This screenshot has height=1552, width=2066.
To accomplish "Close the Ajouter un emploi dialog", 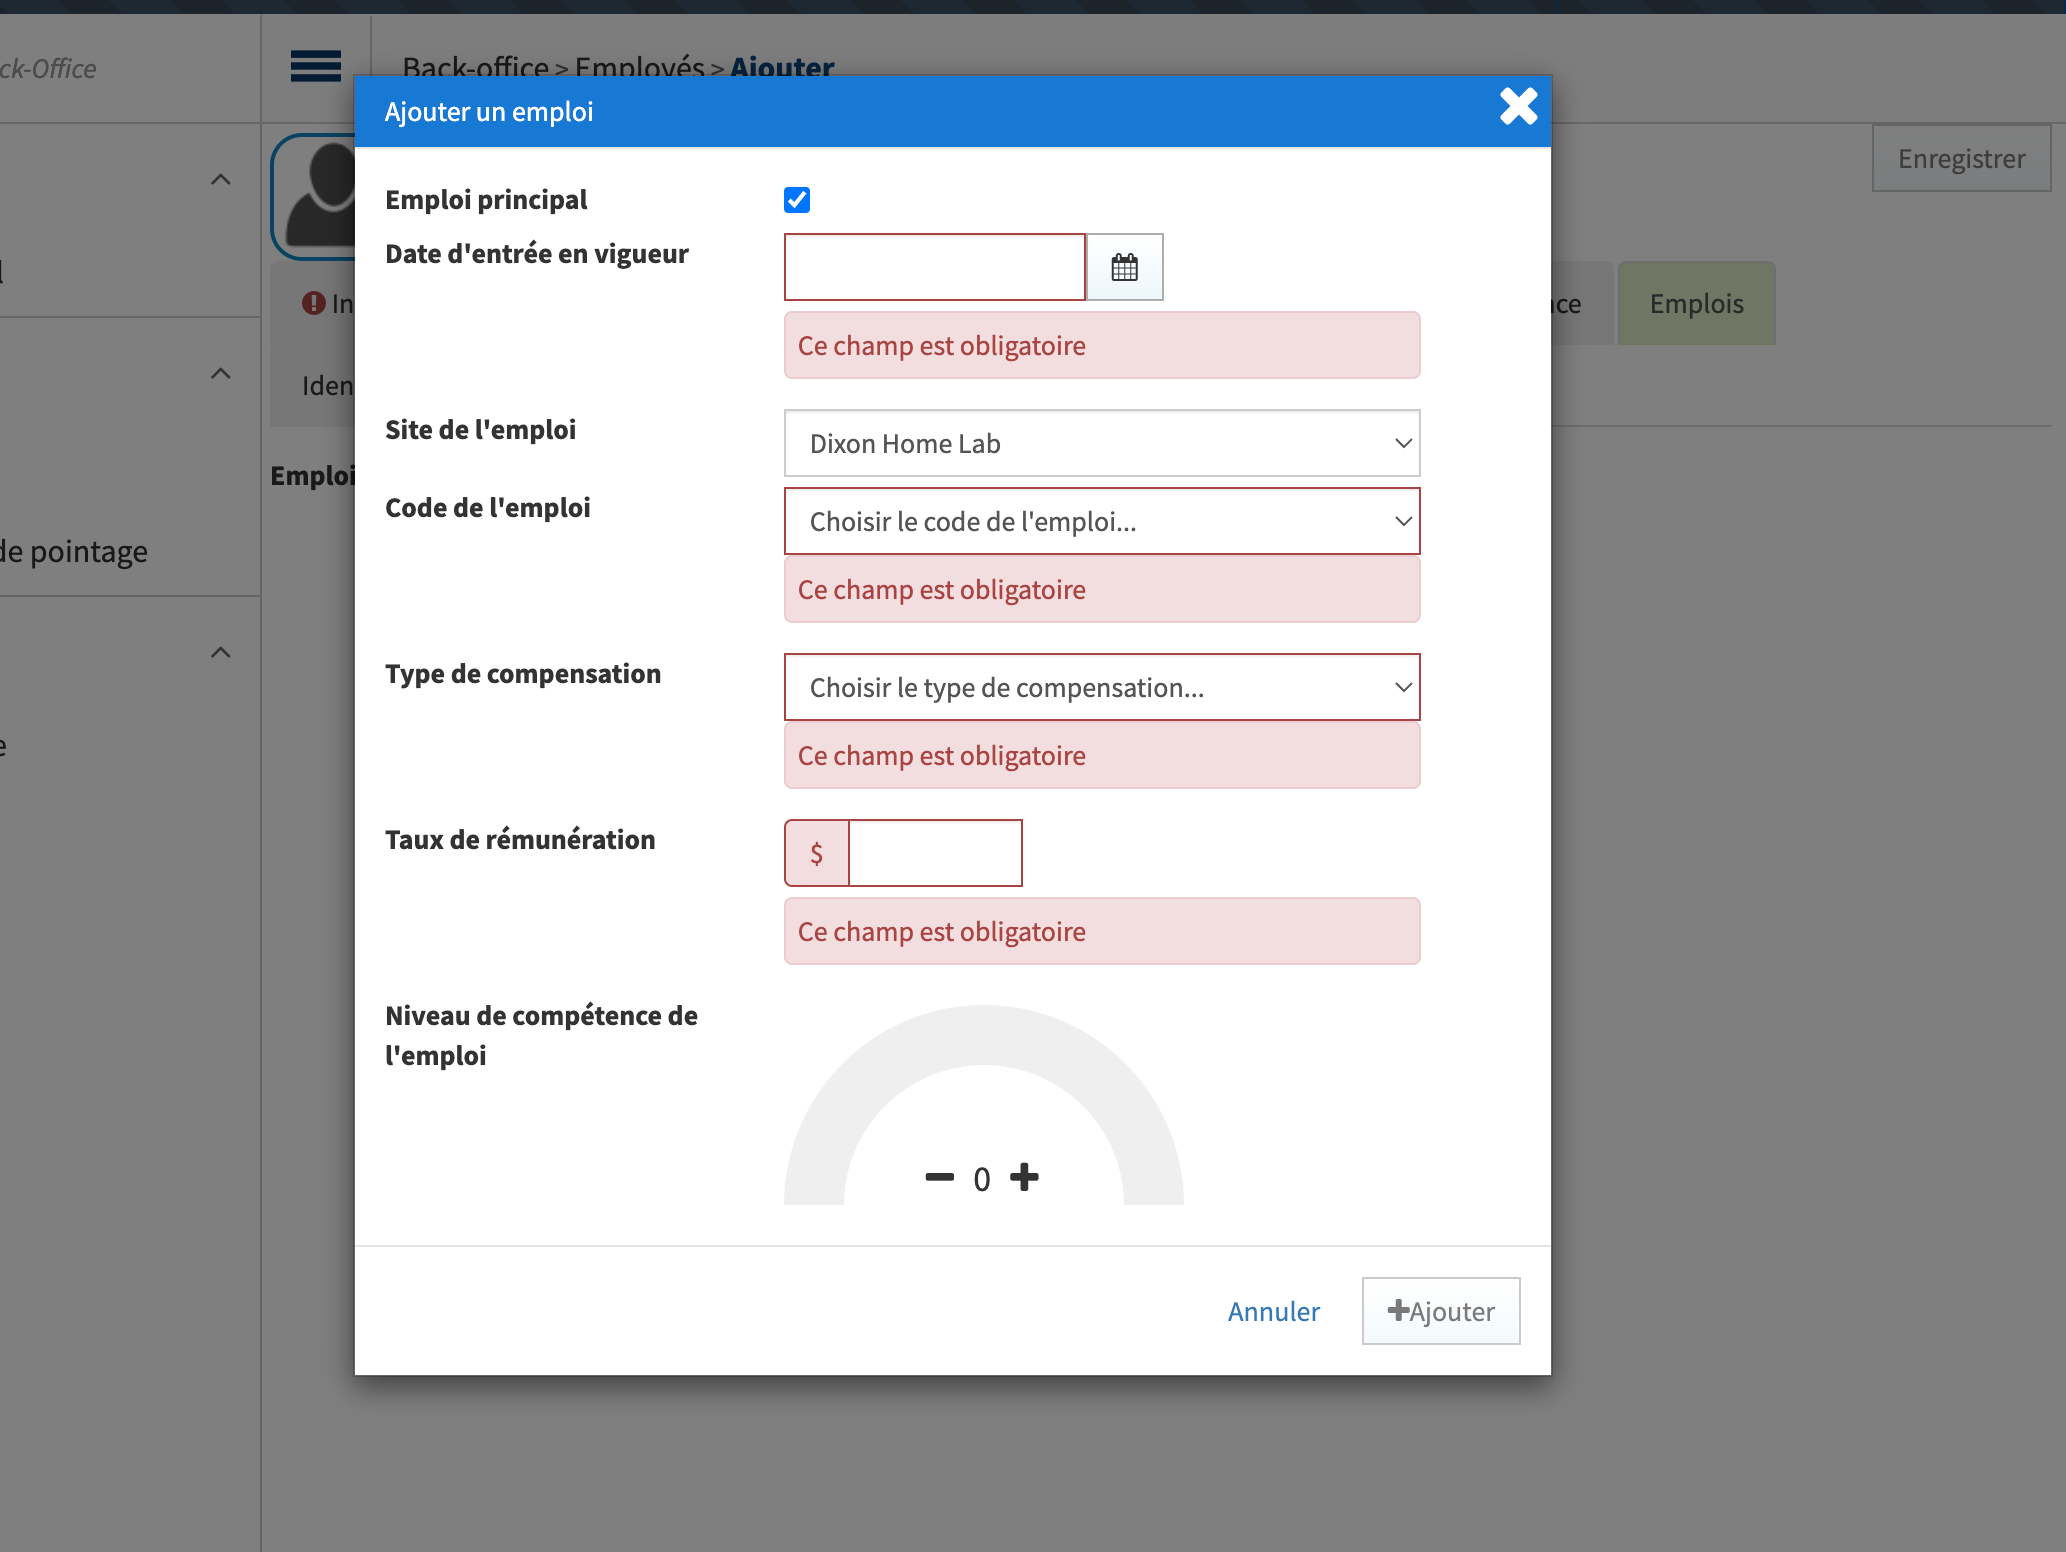I will [x=1518, y=108].
